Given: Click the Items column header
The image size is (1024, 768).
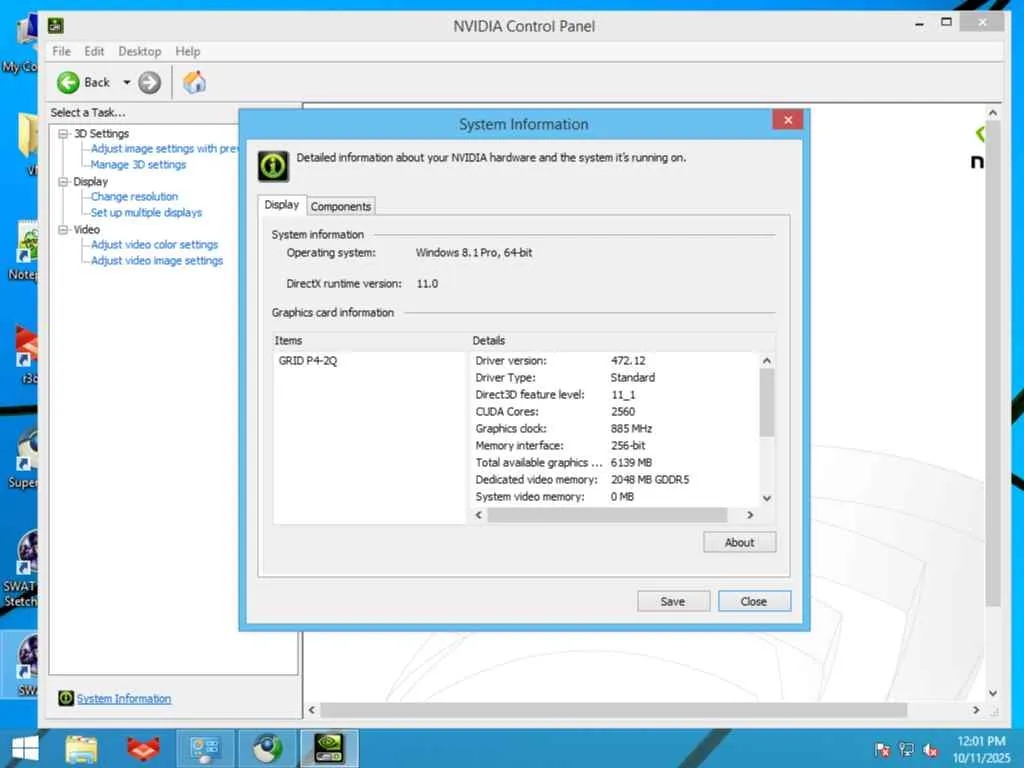Looking at the screenshot, I should tap(370, 340).
